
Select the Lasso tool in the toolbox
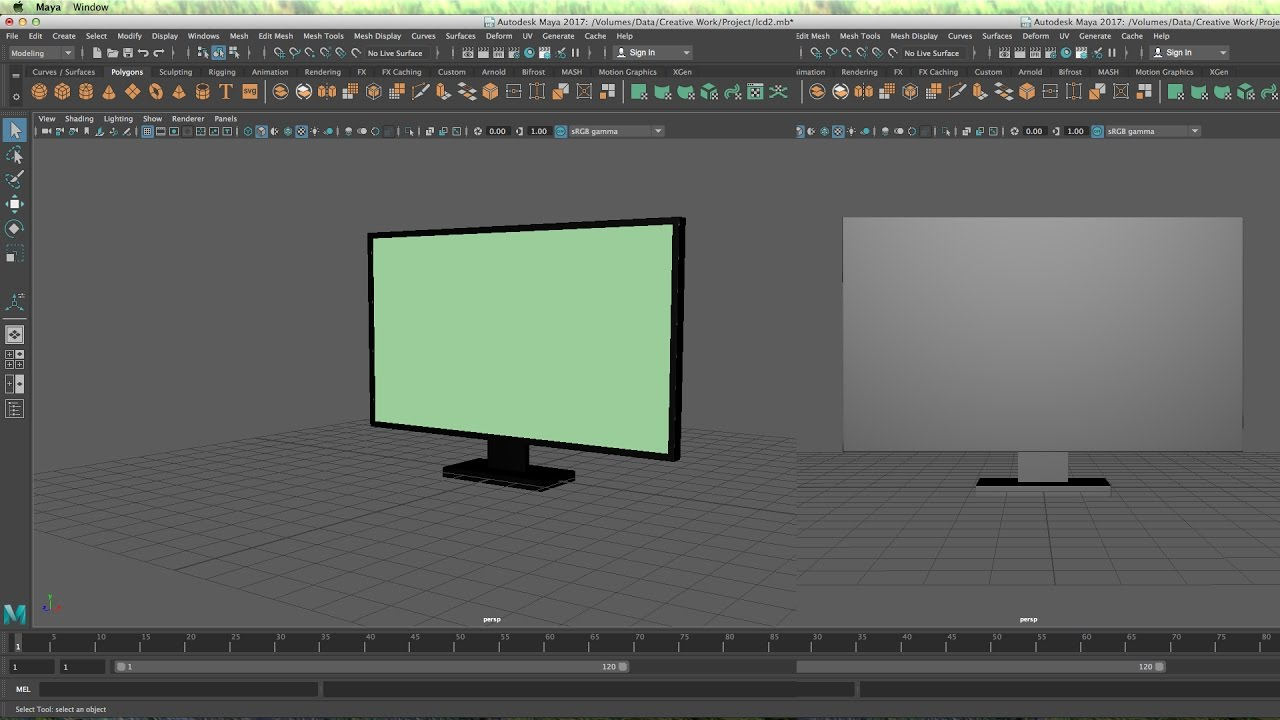click(15, 155)
